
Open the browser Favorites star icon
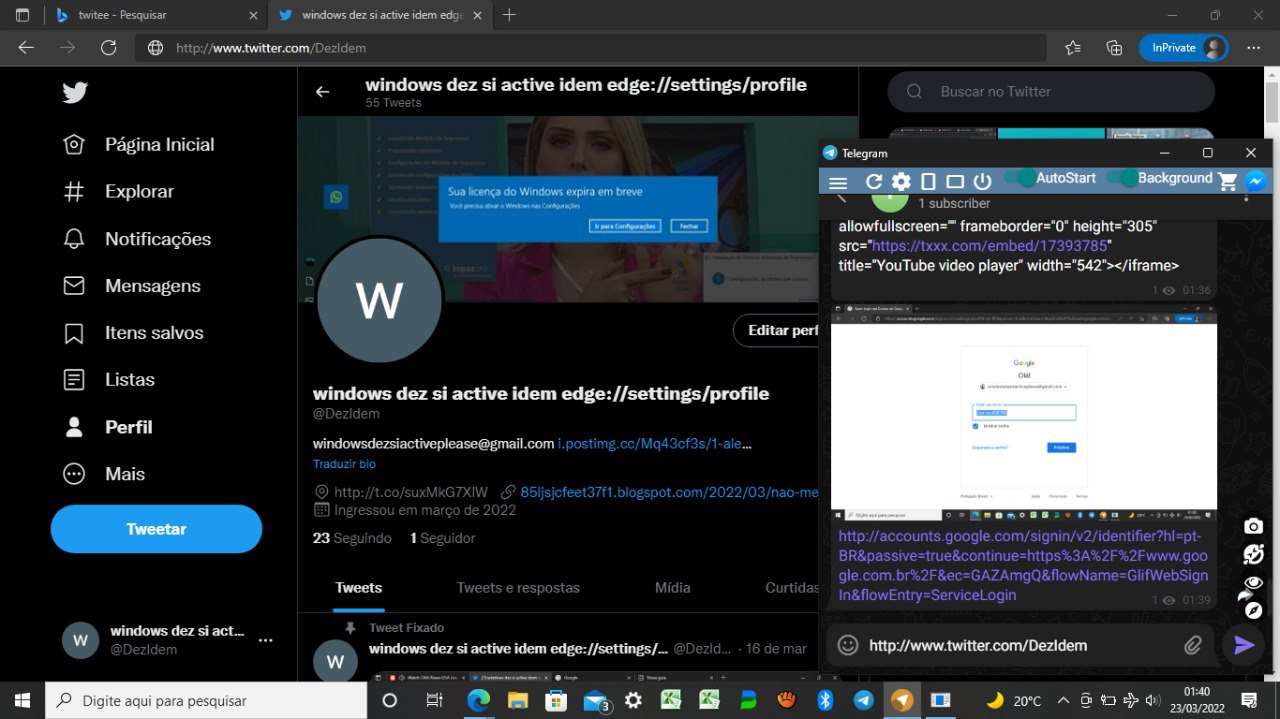click(1073, 47)
